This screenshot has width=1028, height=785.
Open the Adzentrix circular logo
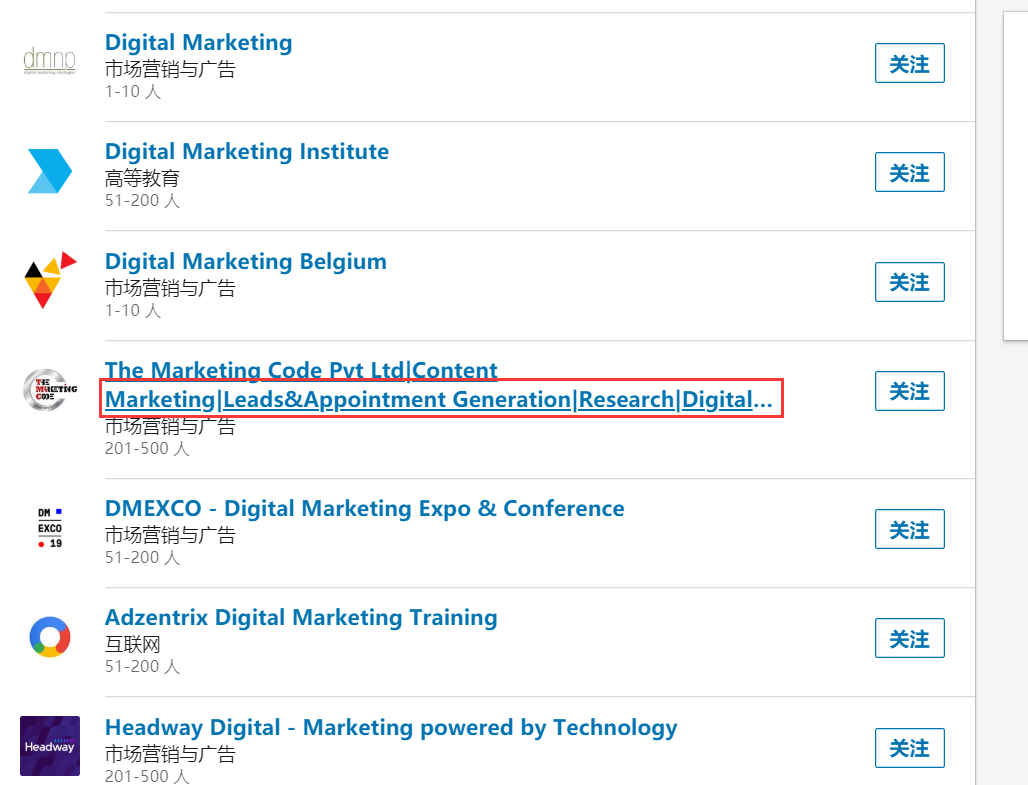click(49, 637)
